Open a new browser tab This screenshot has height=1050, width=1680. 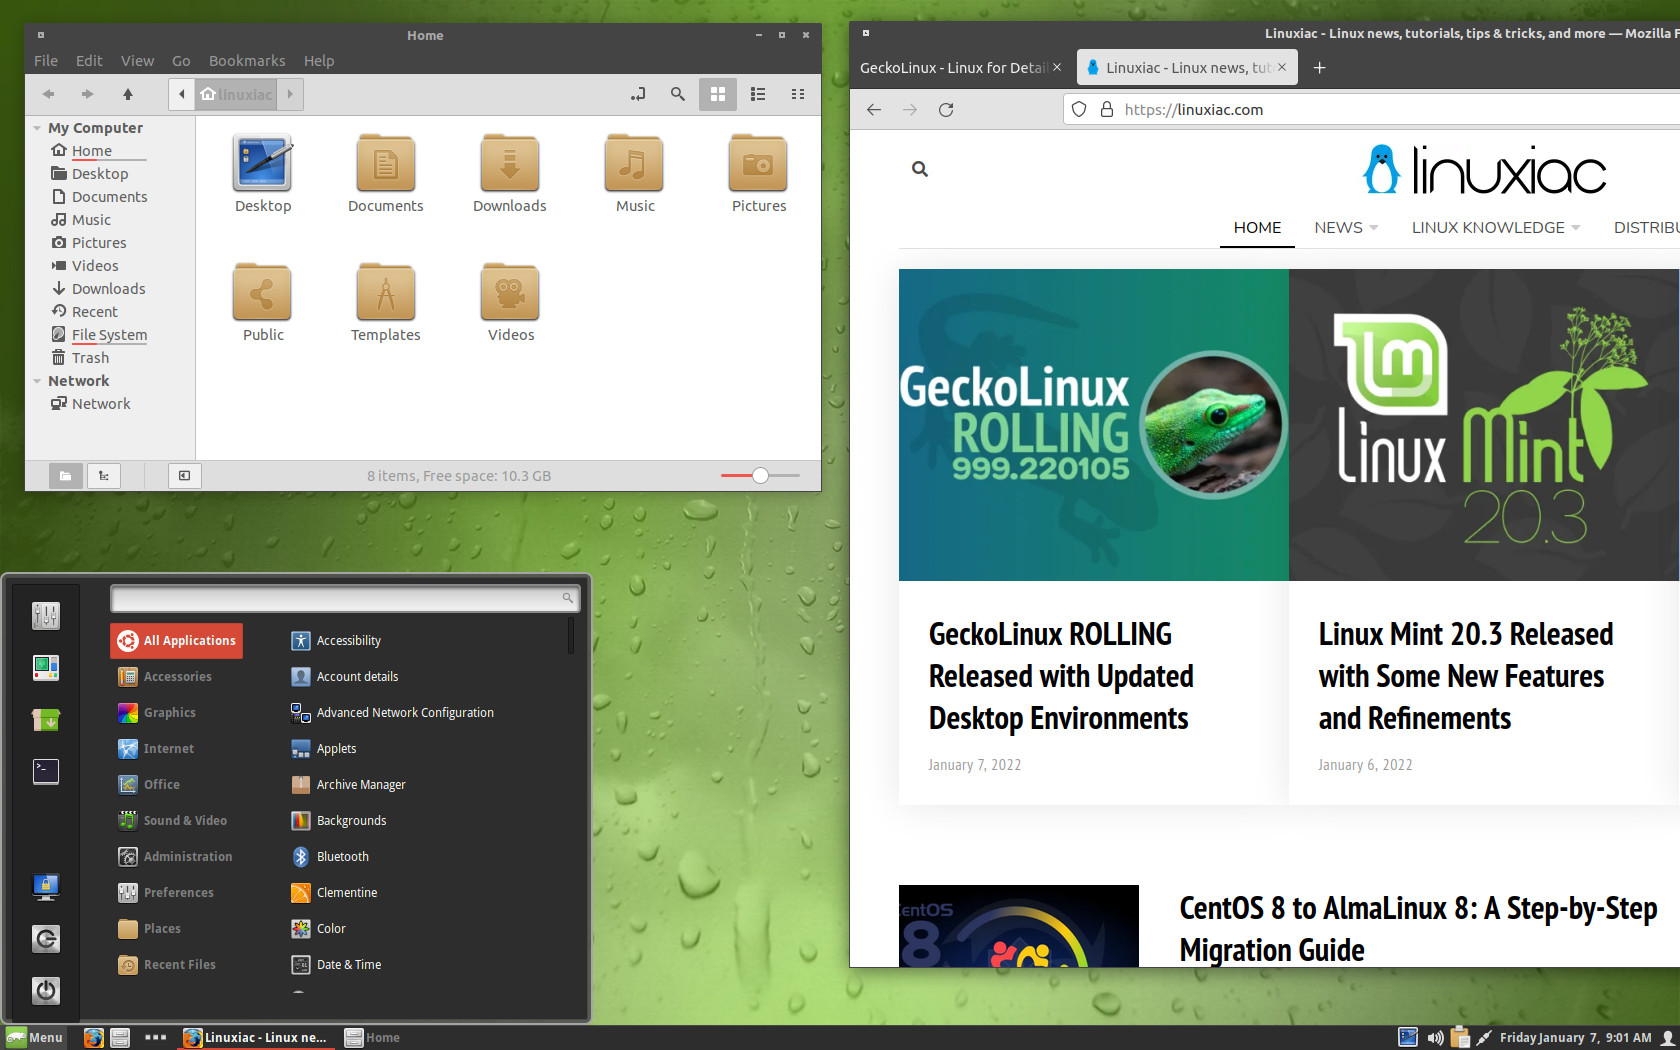point(1319,68)
